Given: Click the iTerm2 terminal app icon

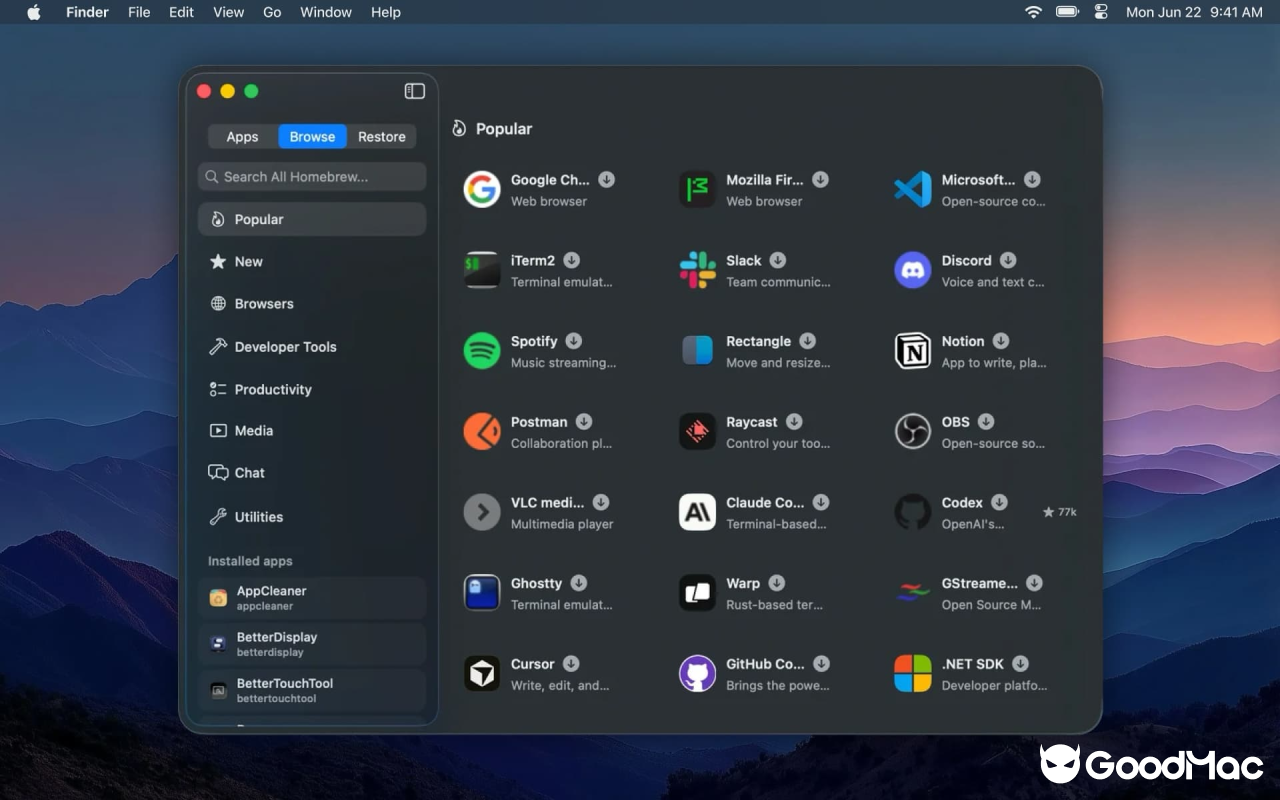Looking at the screenshot, I should click(x=482, y=270).
